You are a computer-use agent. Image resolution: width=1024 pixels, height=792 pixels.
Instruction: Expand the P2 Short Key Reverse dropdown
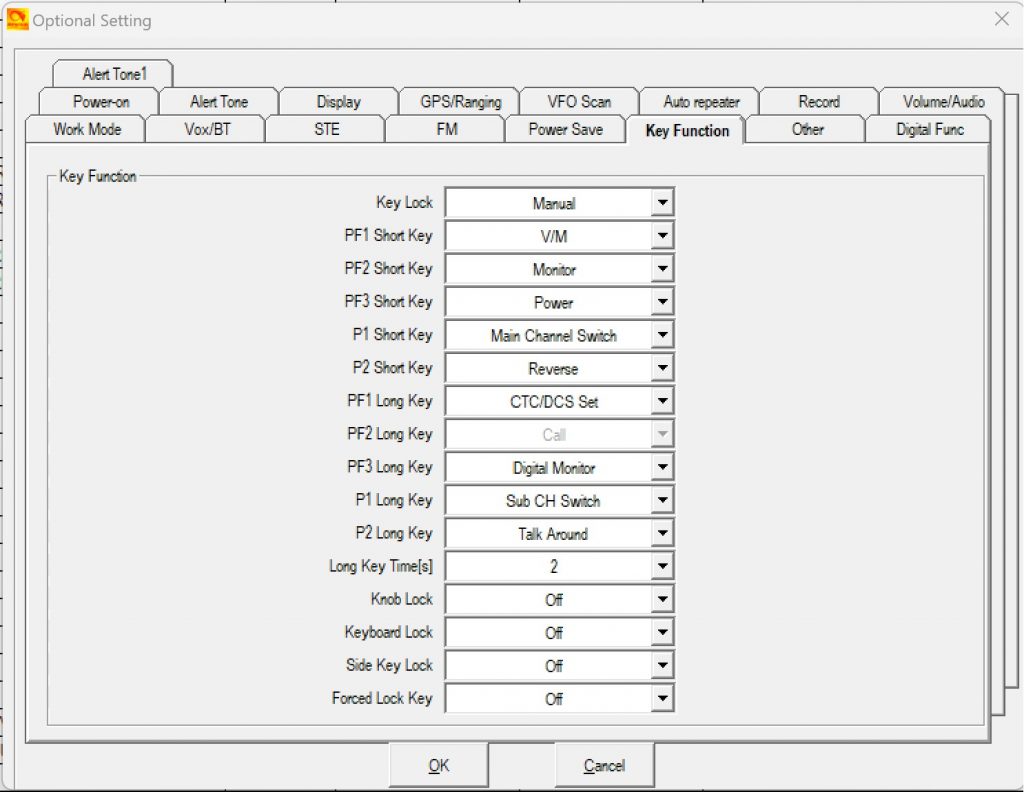(x=661, y=368)
